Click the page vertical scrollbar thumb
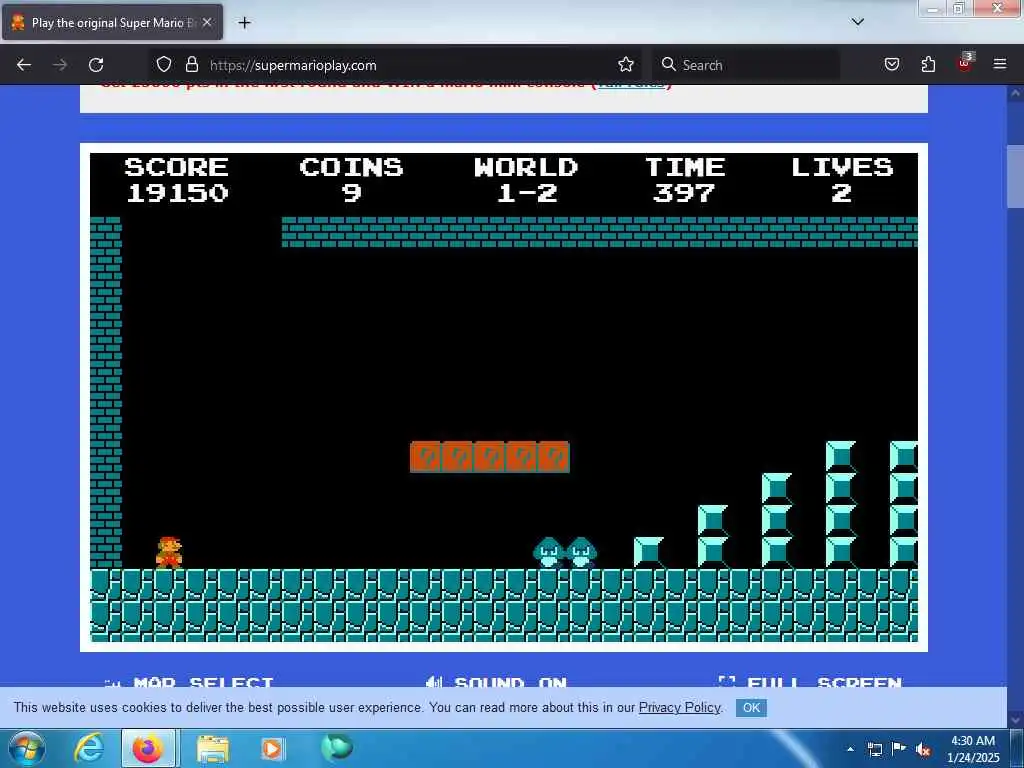Screen dimensions: 1024x768 [1015, 176]
